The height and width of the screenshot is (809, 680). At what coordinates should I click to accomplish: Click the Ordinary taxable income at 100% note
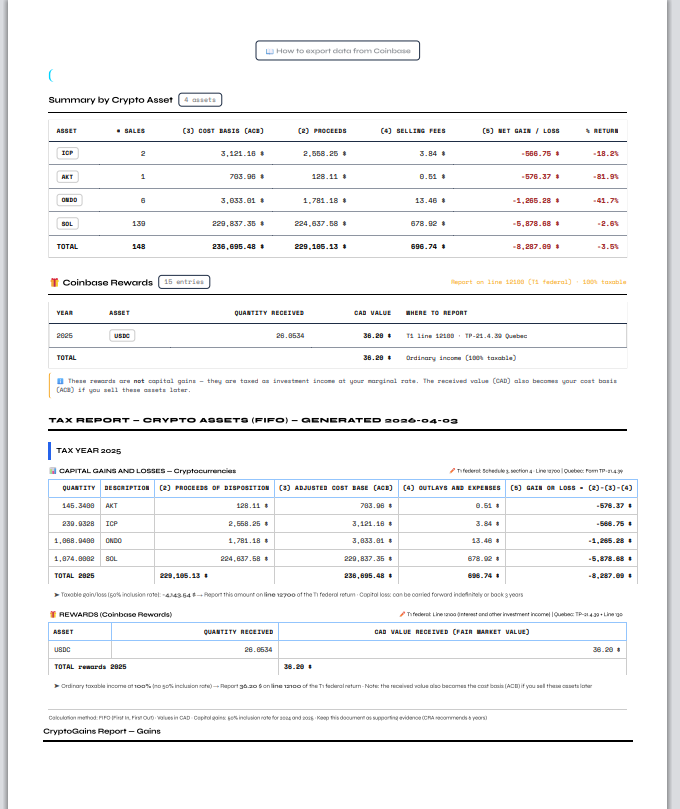[323, 686]
